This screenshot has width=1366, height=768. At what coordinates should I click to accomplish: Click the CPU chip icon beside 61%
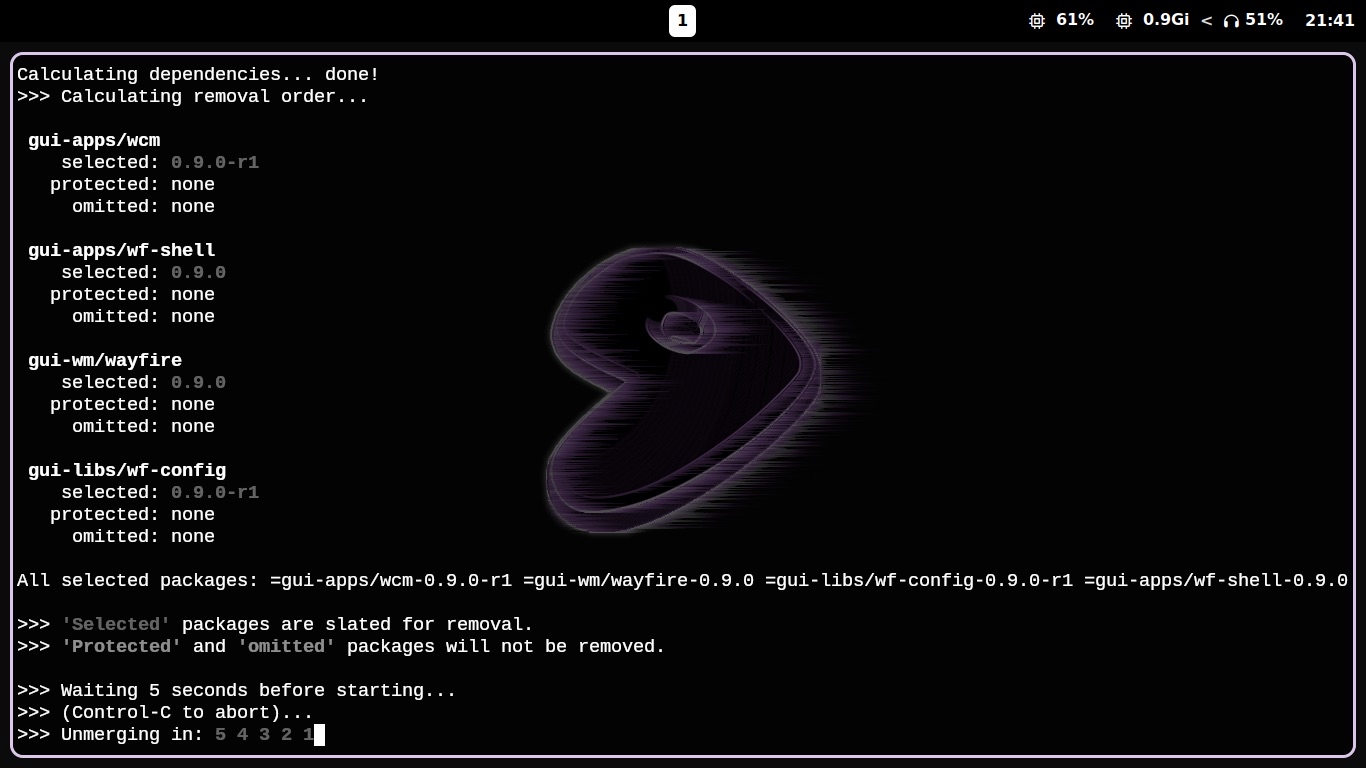click(x=1037, y=21)
